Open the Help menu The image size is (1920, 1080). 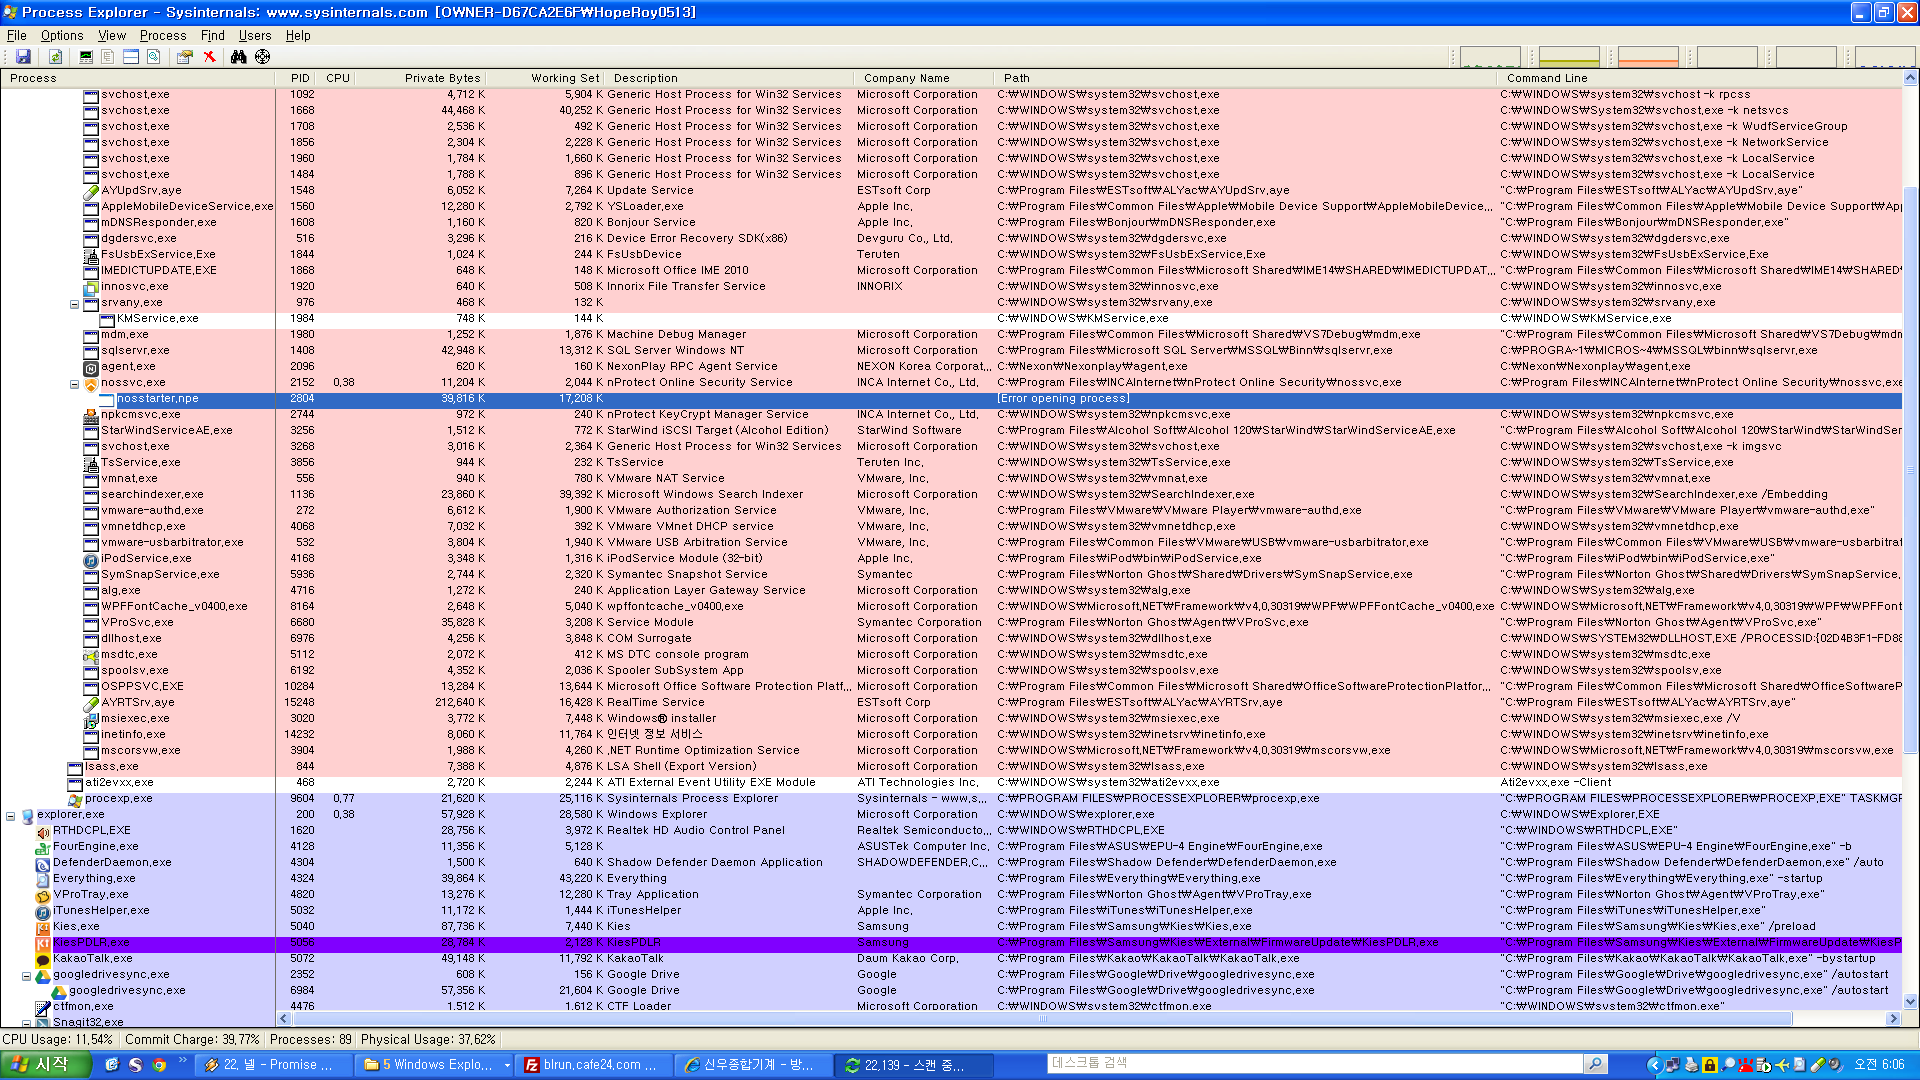[x=298, y=35]
